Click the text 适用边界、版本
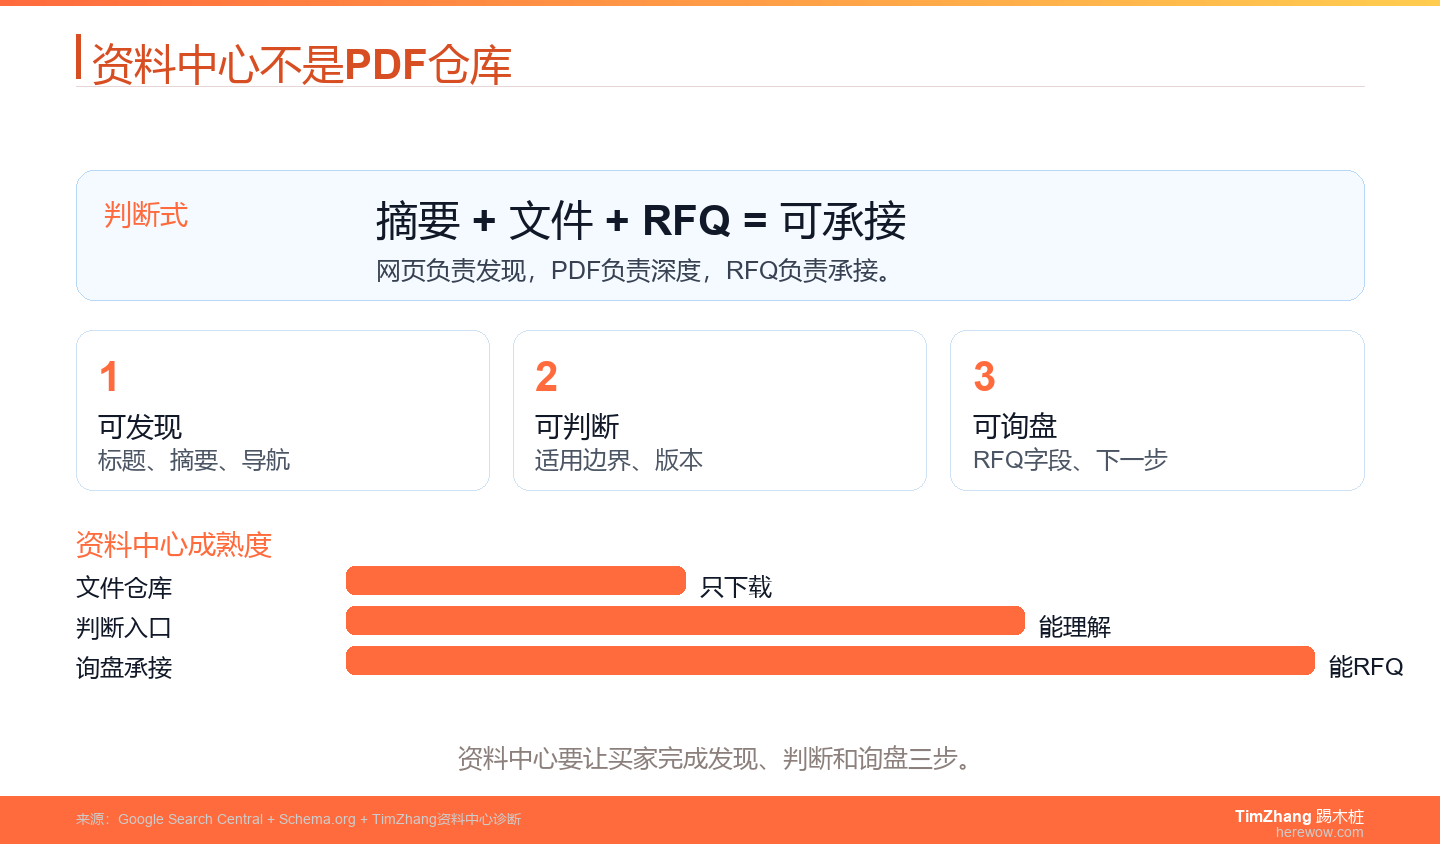The height and width of the screenshot is (844, 1440). point(619,460)
